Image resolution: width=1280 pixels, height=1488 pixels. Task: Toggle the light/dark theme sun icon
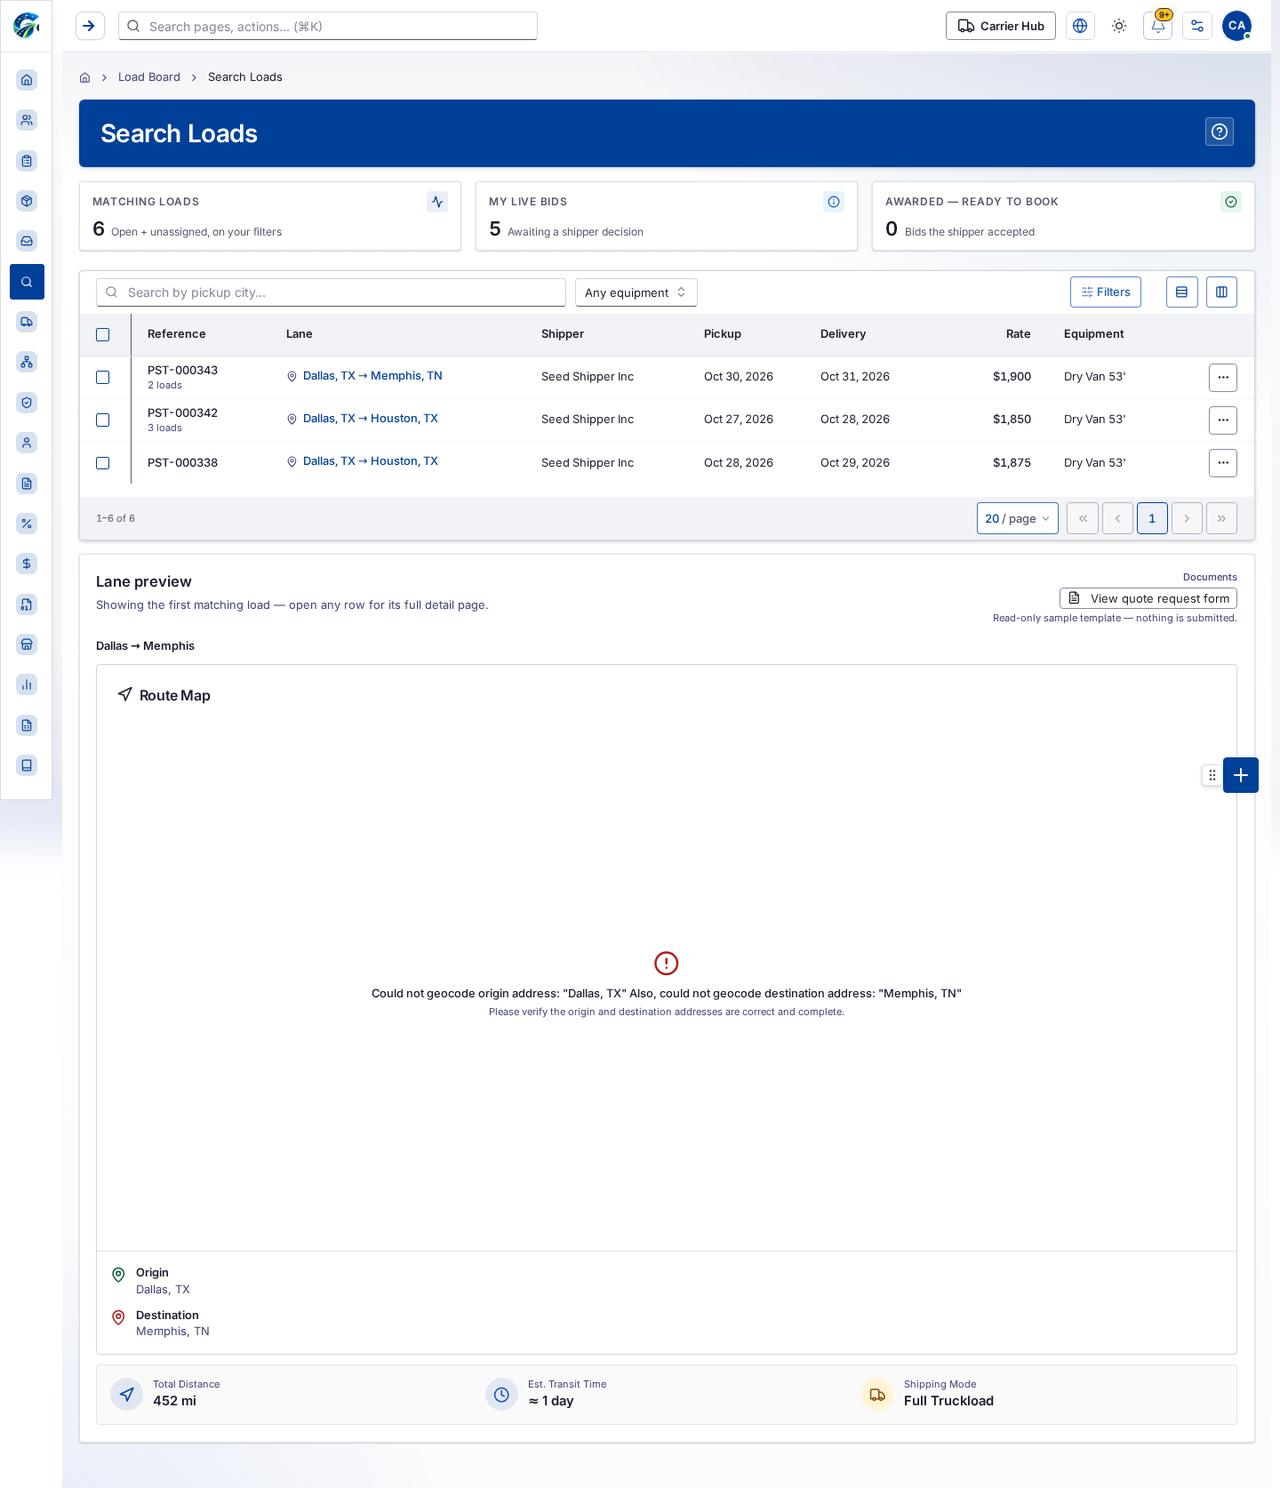1119,26
